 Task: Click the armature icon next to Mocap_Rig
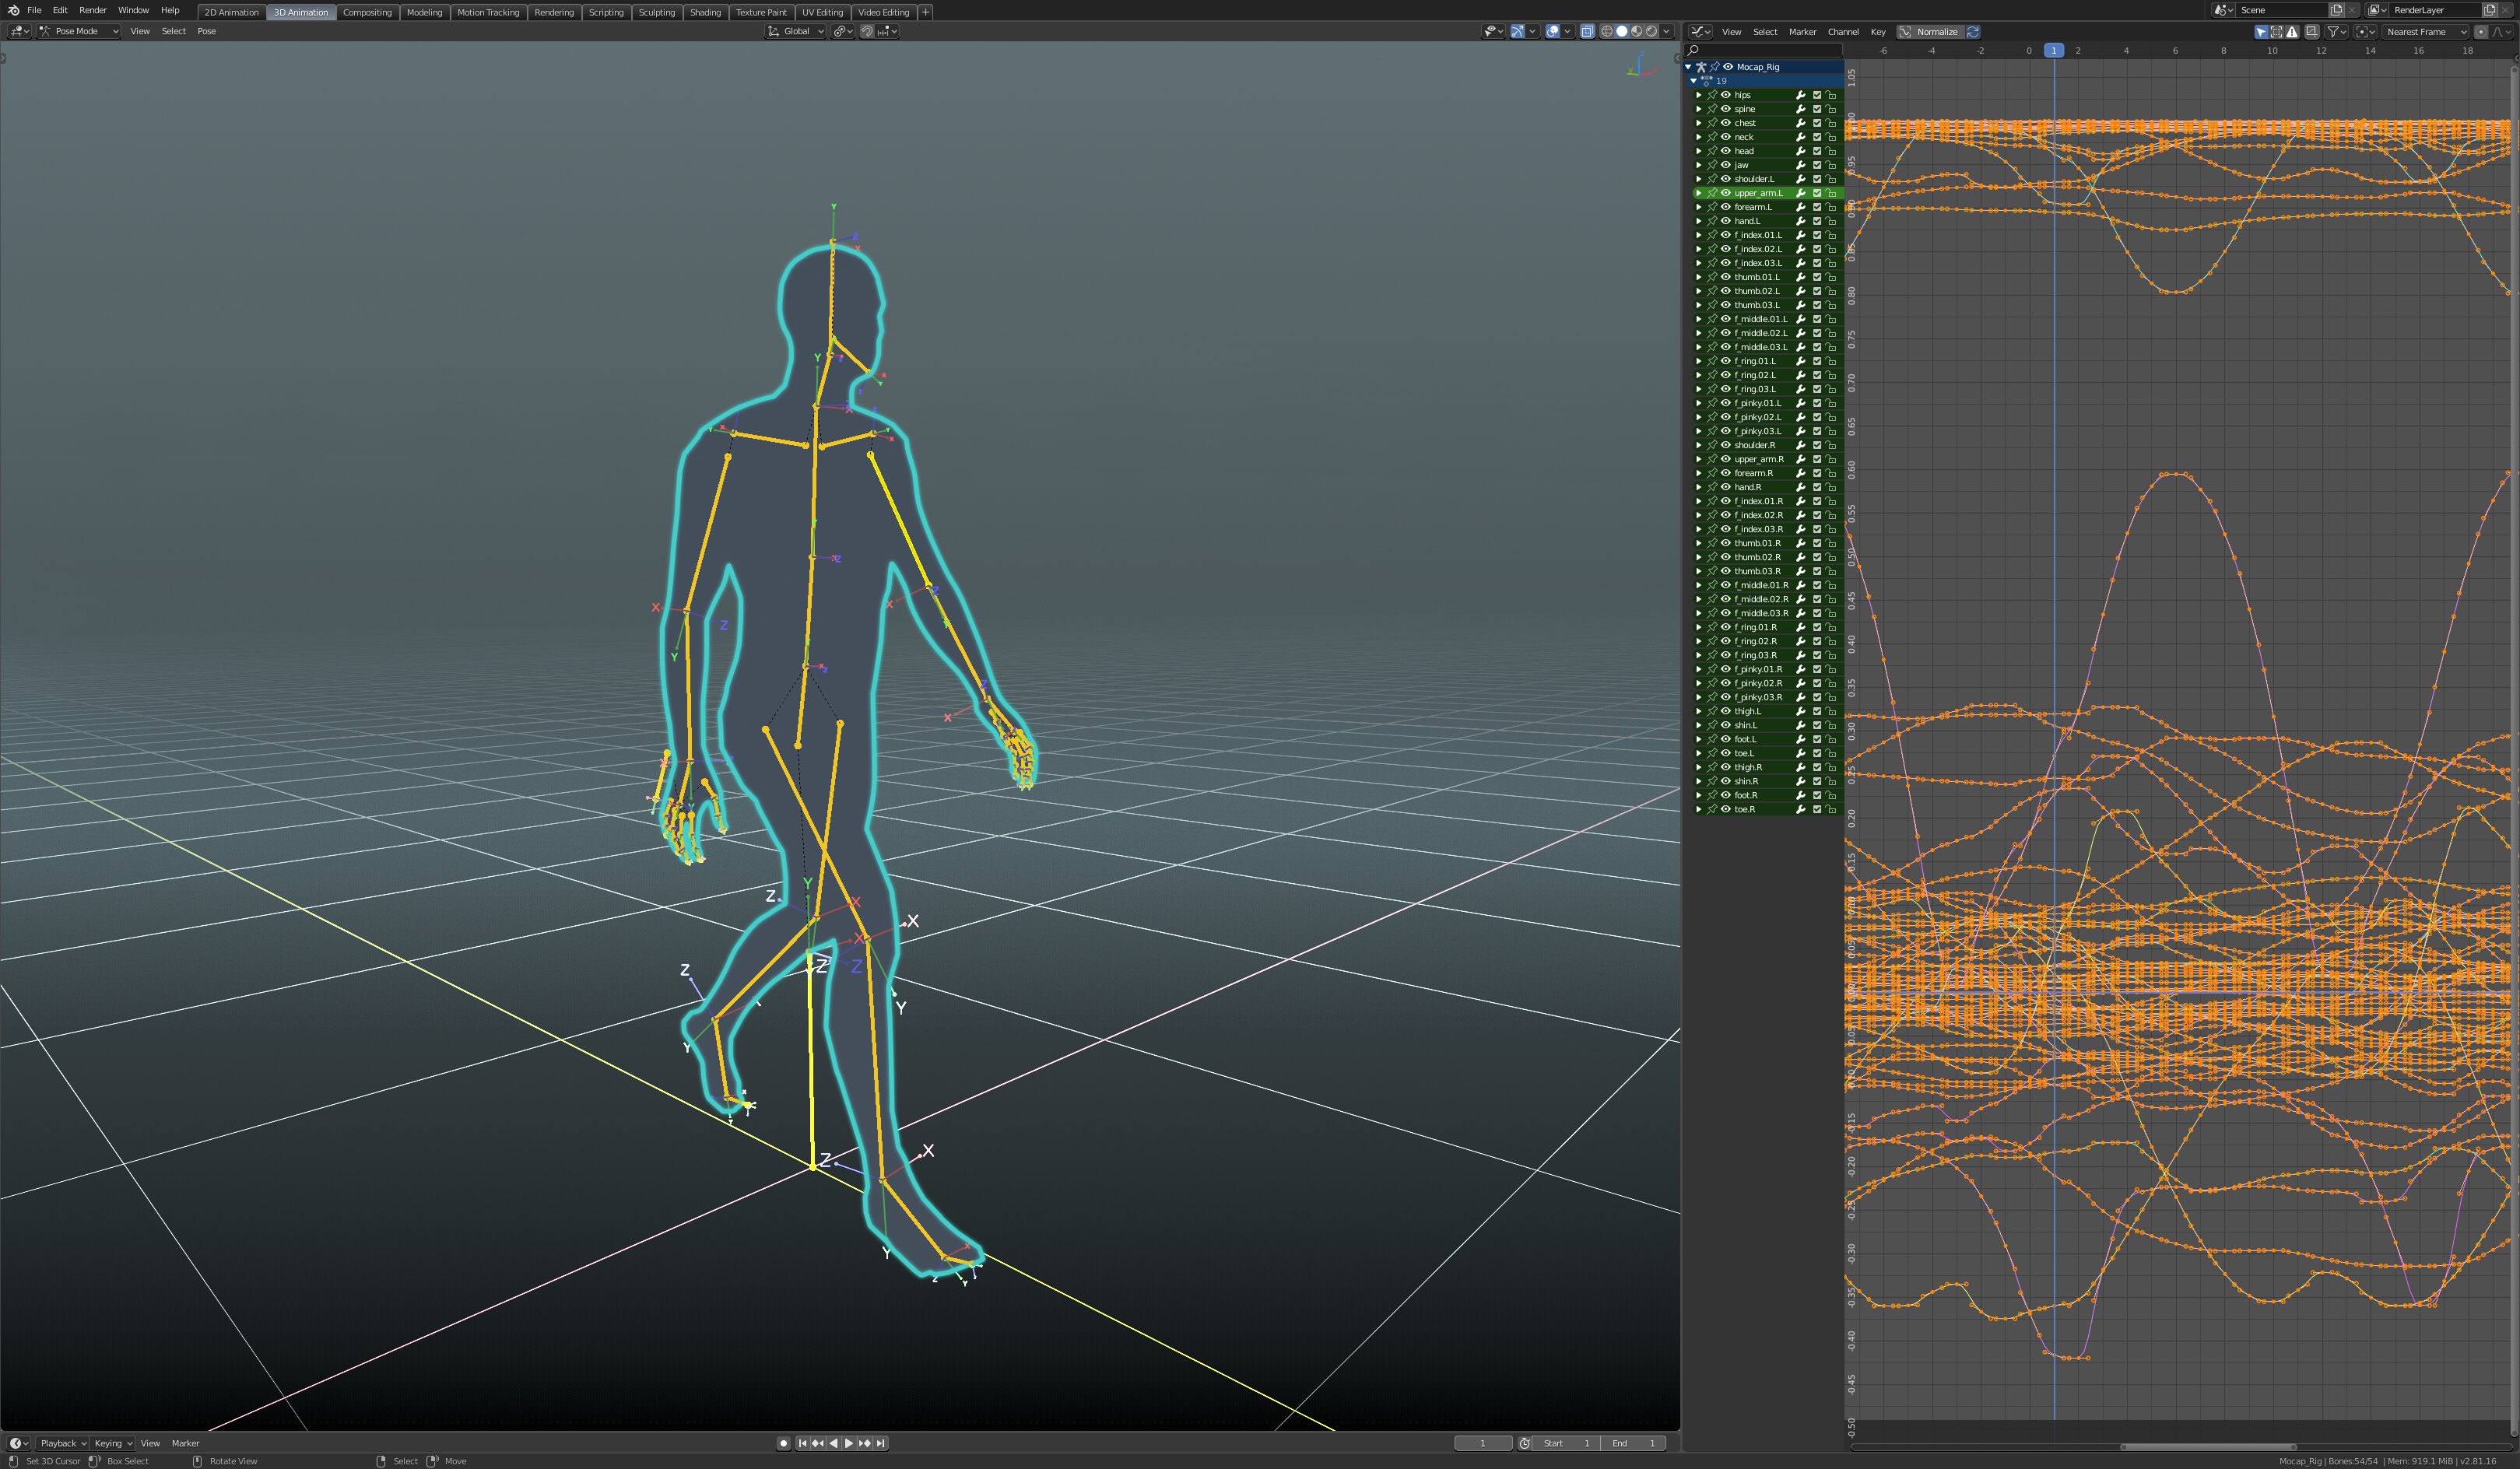pyautogui.click(x=1701, y=67)
